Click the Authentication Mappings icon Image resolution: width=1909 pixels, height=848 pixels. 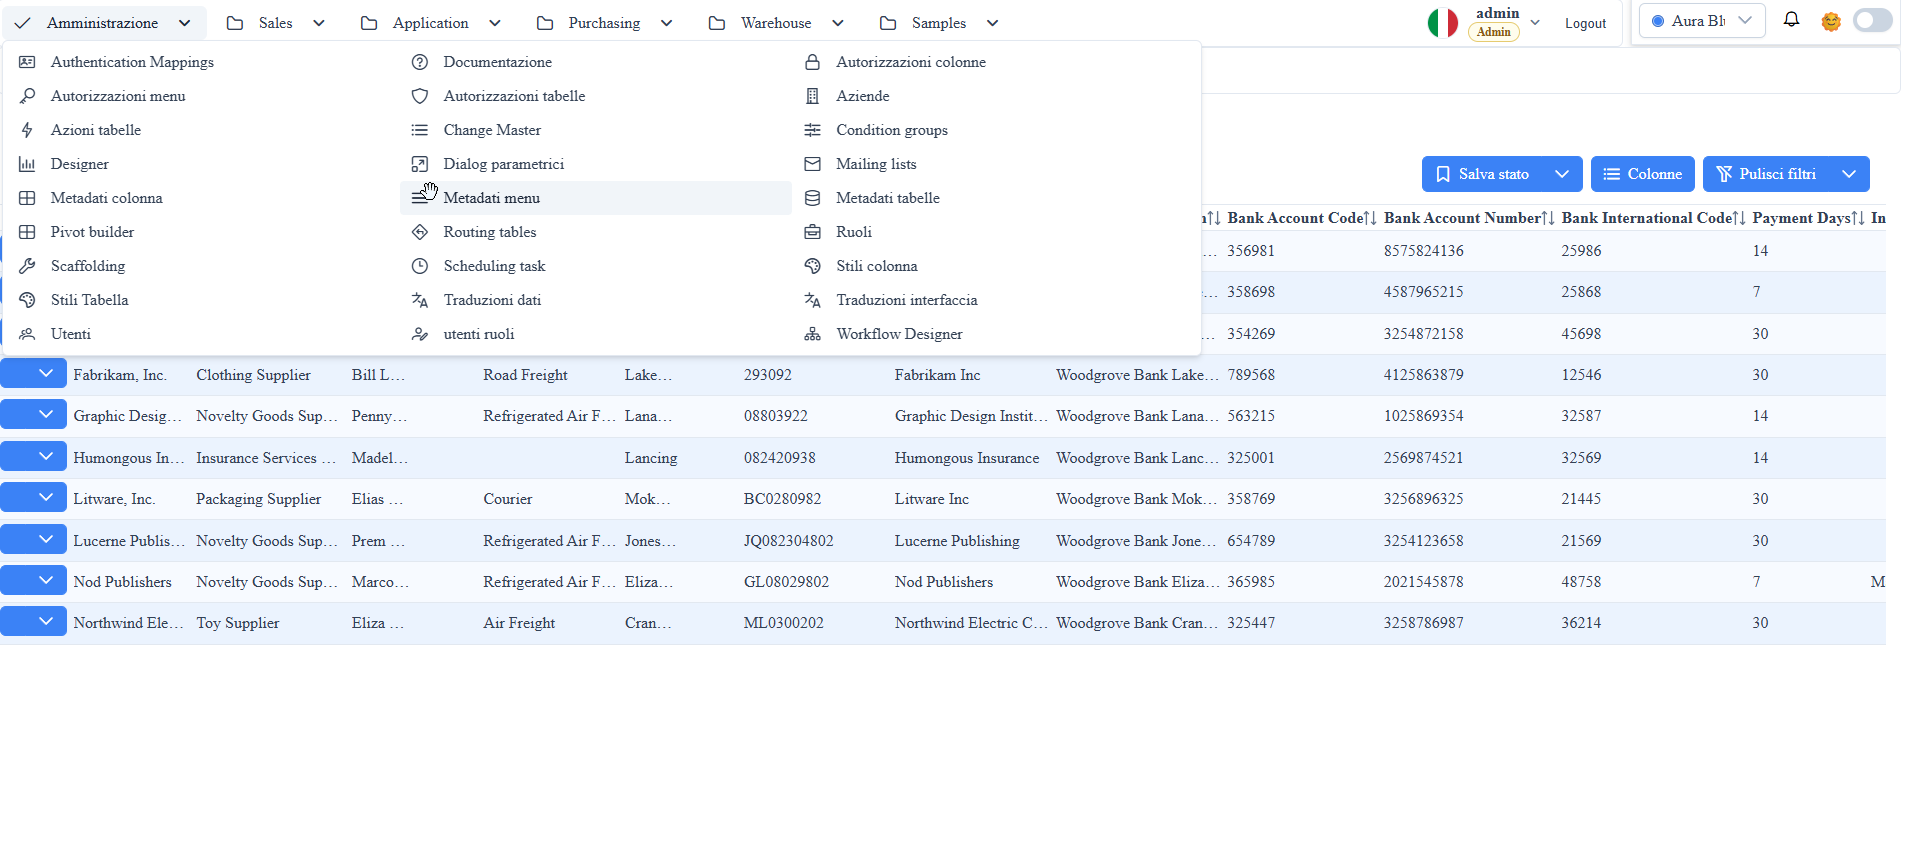pyautogui.click(x=27, y=62)
